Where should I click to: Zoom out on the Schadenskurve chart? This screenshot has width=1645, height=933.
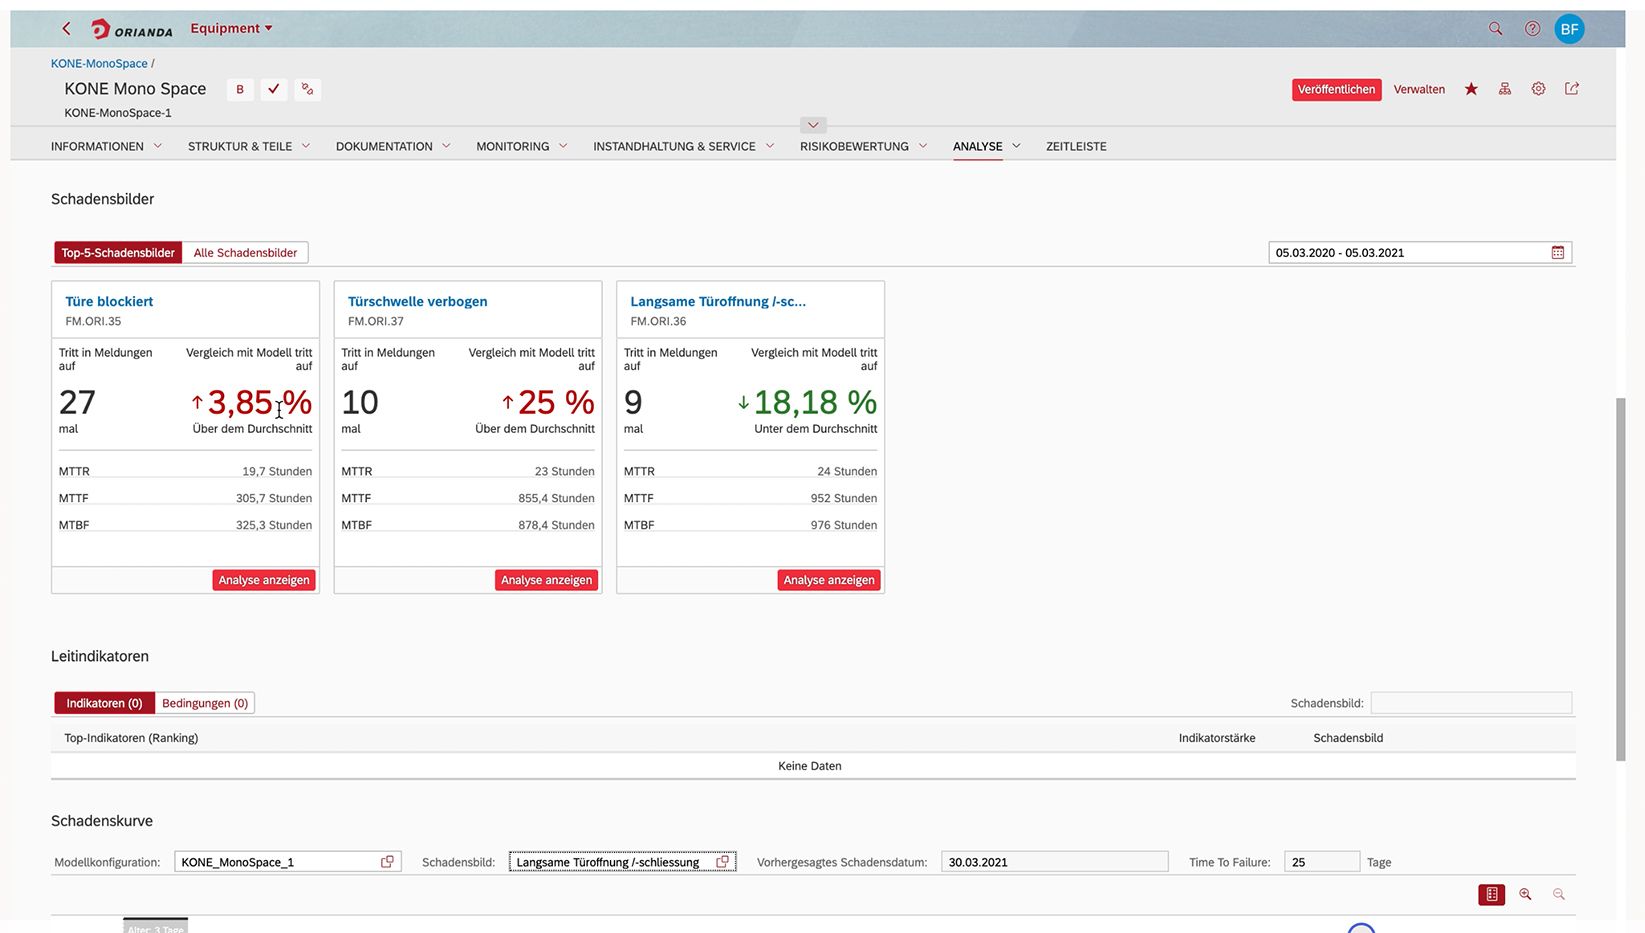(x=1559, y=895)
